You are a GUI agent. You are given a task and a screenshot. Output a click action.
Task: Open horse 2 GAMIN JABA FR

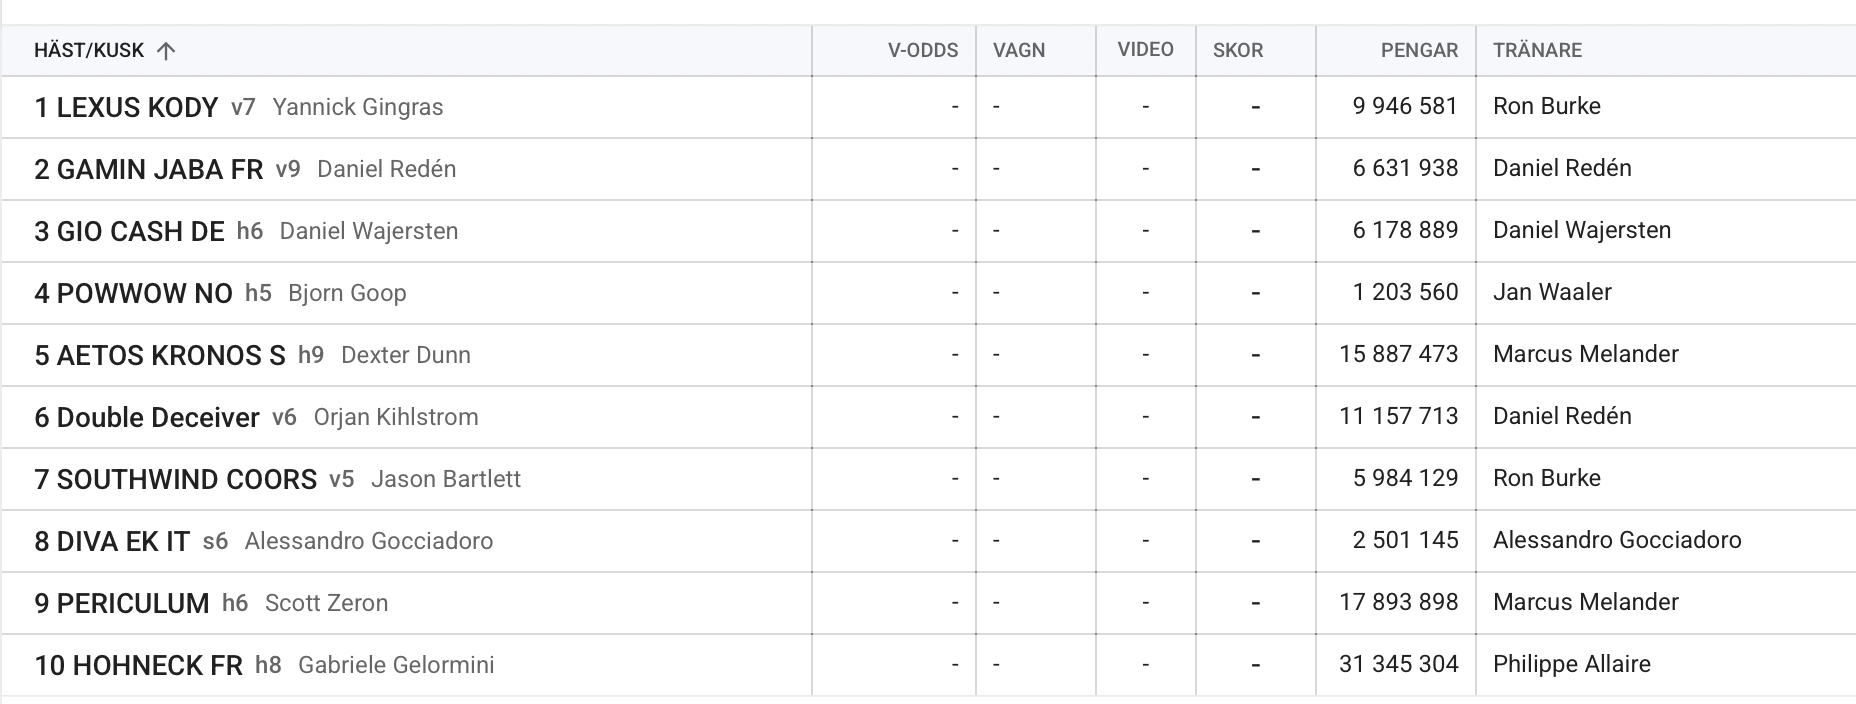click(x=149, y=169)
